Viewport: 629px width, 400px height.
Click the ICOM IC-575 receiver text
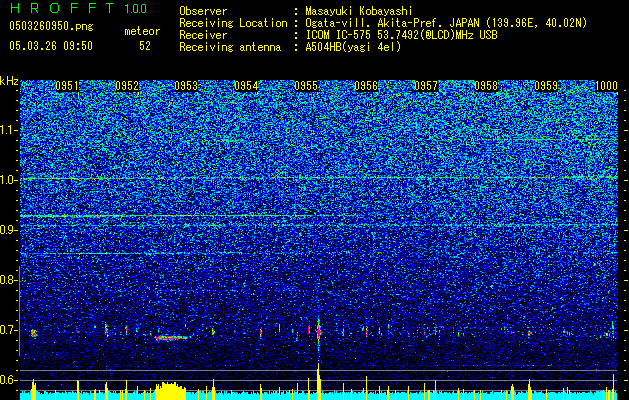tap(401, 35)
